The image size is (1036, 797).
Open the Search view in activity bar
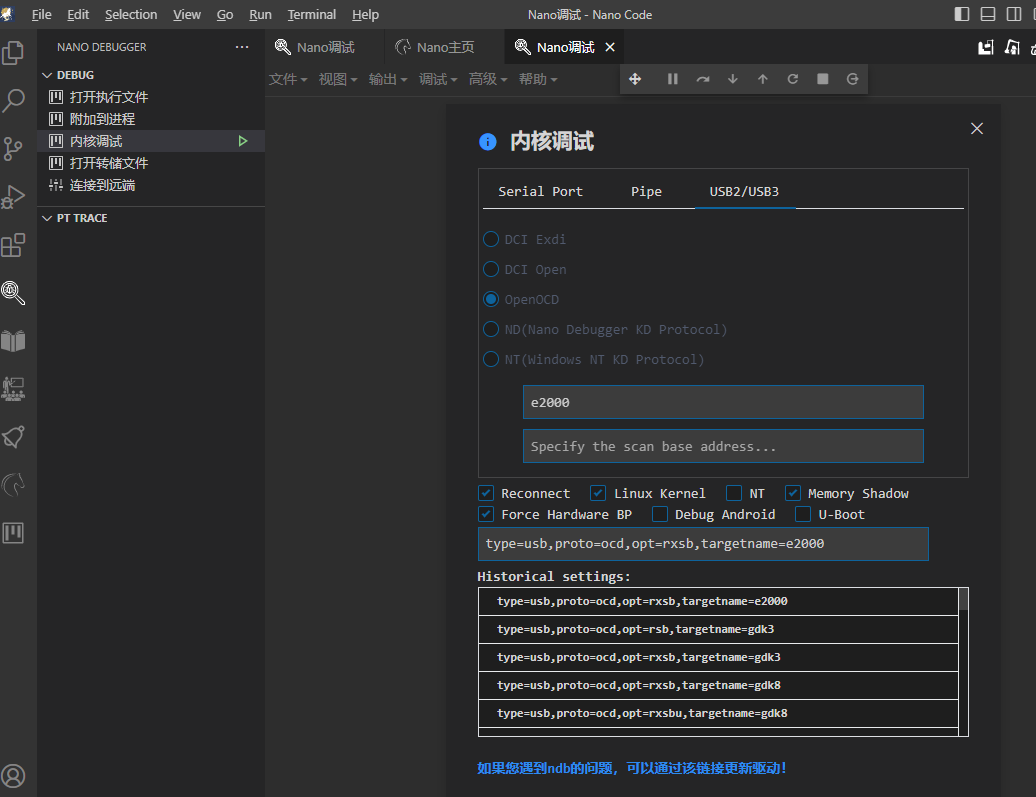(x=13, y=100)
